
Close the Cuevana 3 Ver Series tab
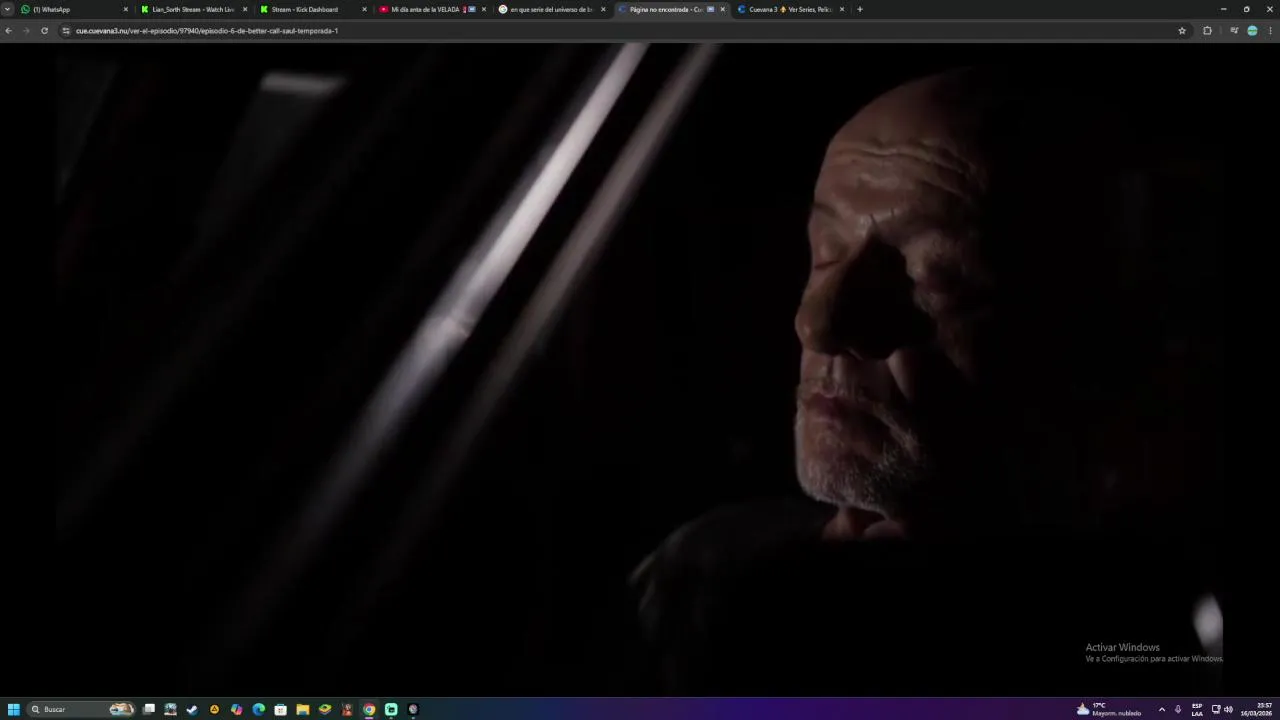click(842, 9)
